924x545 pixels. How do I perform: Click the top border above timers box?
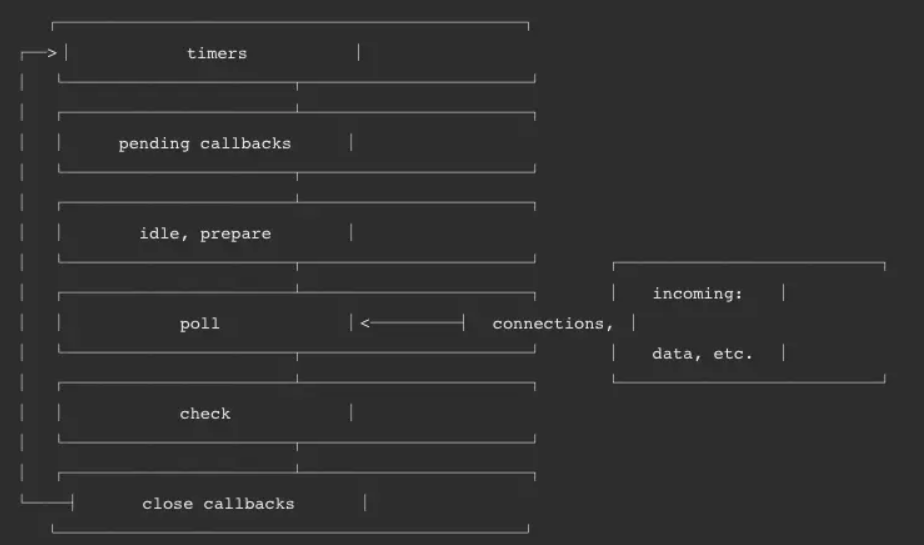(290, 24)
